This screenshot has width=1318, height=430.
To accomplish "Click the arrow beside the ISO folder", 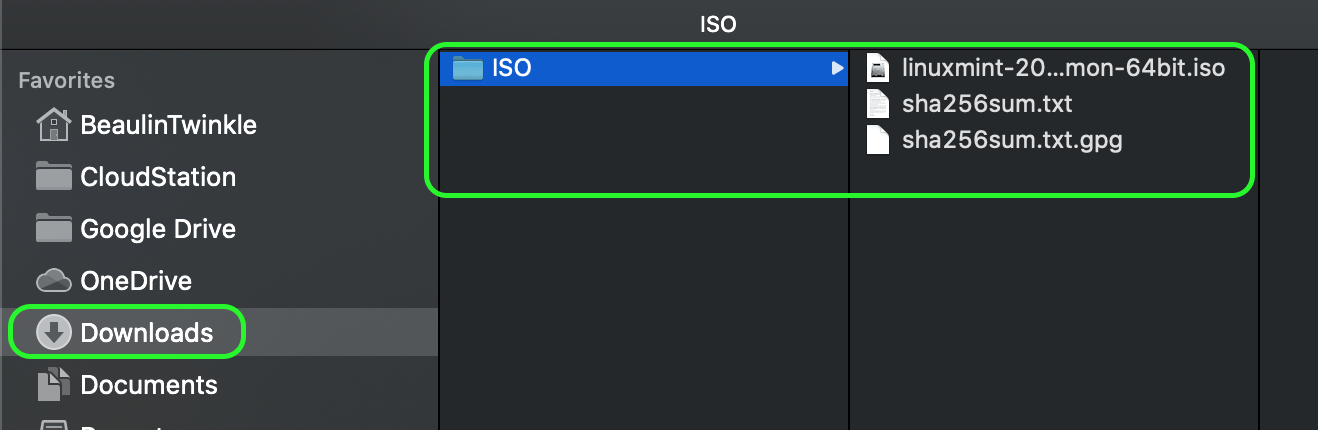I will pyautogui.click(x=836, y=68).
